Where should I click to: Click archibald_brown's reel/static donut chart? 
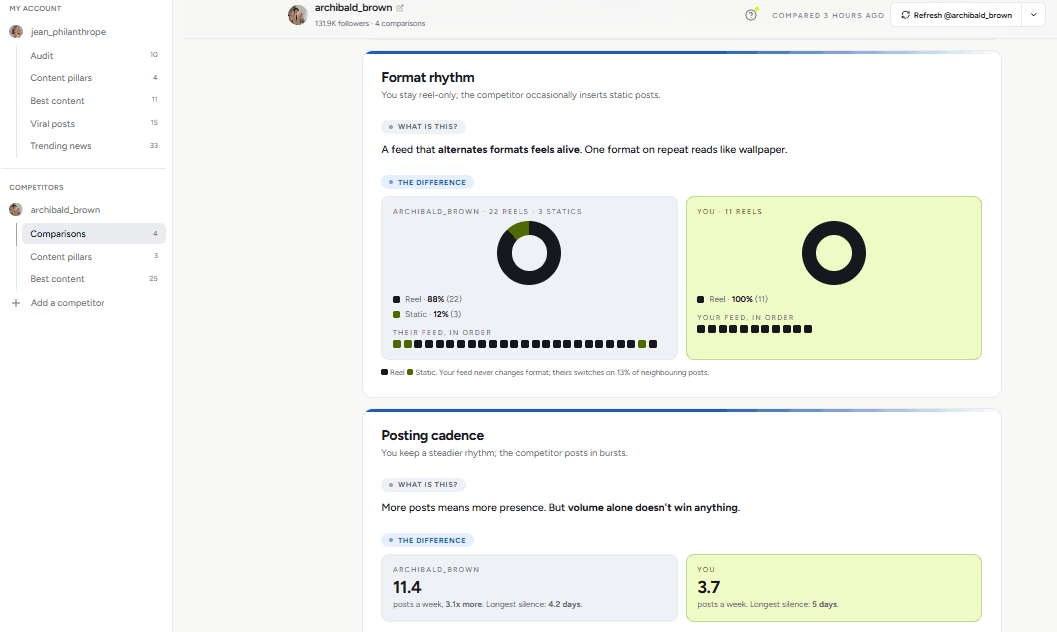coord(529,253)
